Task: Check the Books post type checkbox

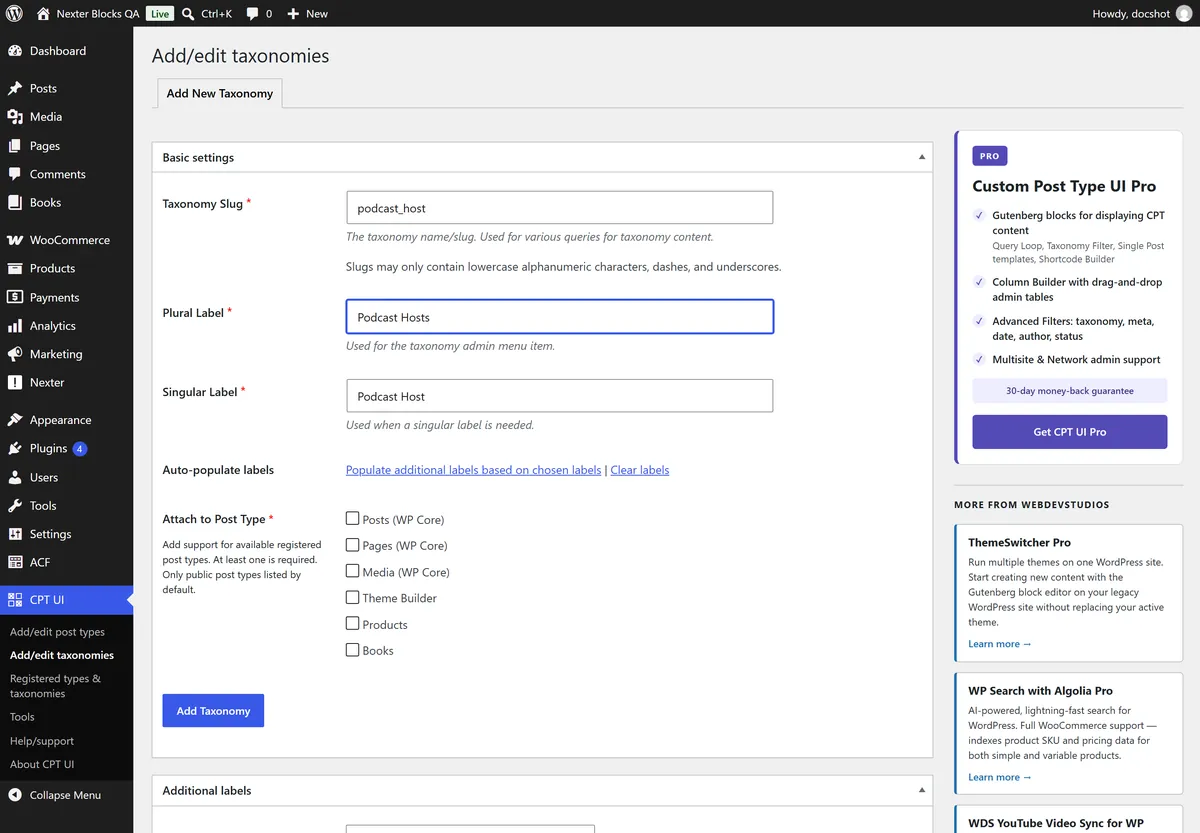Action: tap(352, 649)
